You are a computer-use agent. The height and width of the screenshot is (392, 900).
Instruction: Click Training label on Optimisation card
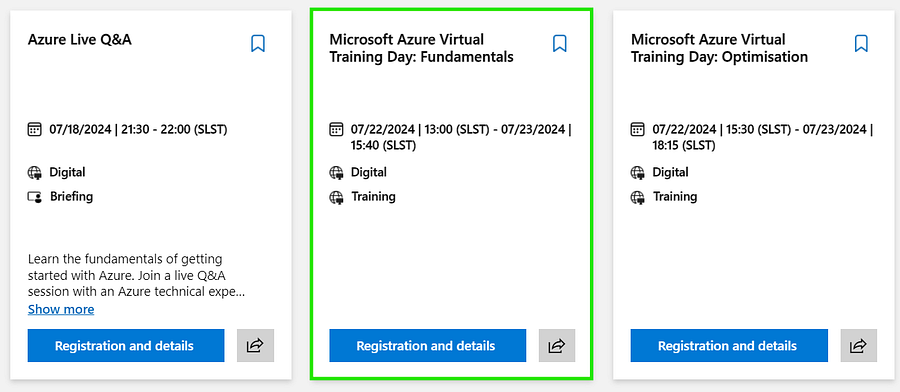point(675,197)
